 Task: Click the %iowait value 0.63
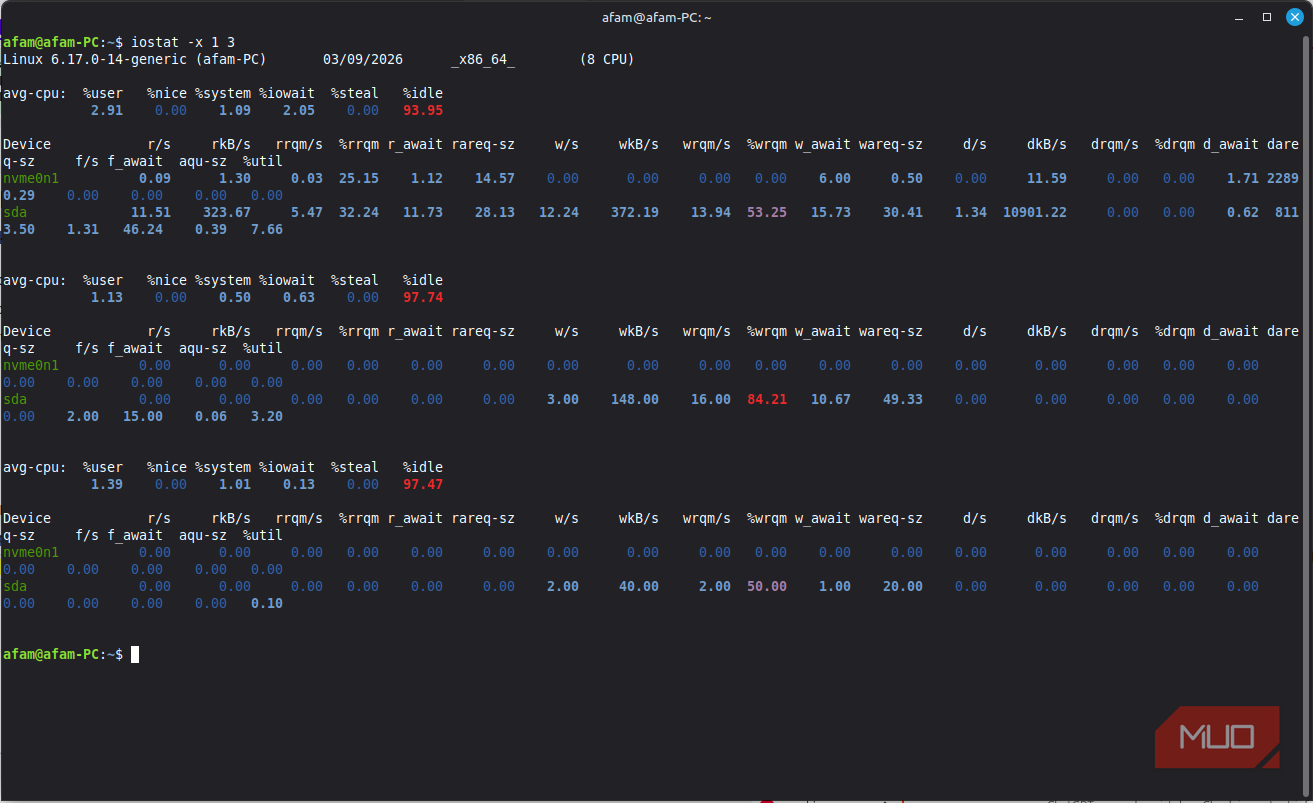(x=299, y=297)
